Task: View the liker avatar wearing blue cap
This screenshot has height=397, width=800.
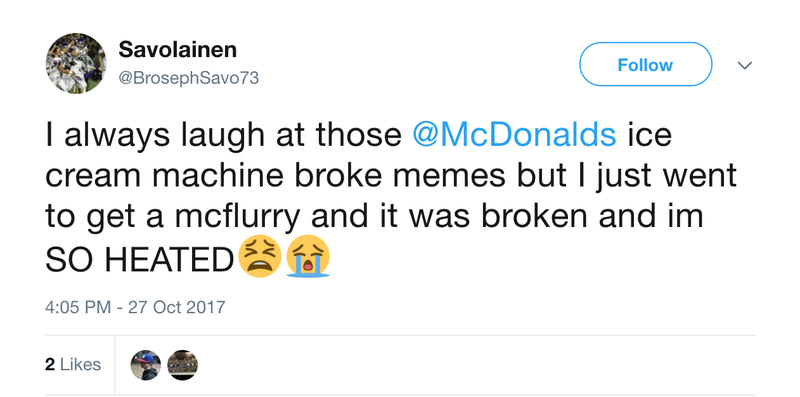Action: (146, 365)
